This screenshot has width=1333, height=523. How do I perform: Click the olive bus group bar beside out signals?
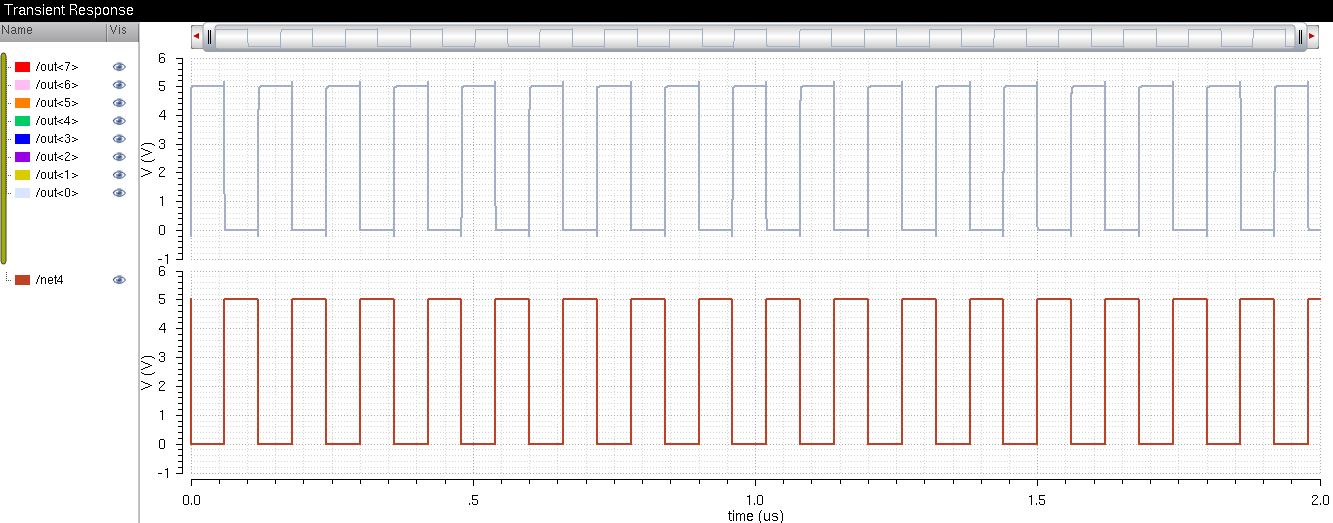pos(4,159)
